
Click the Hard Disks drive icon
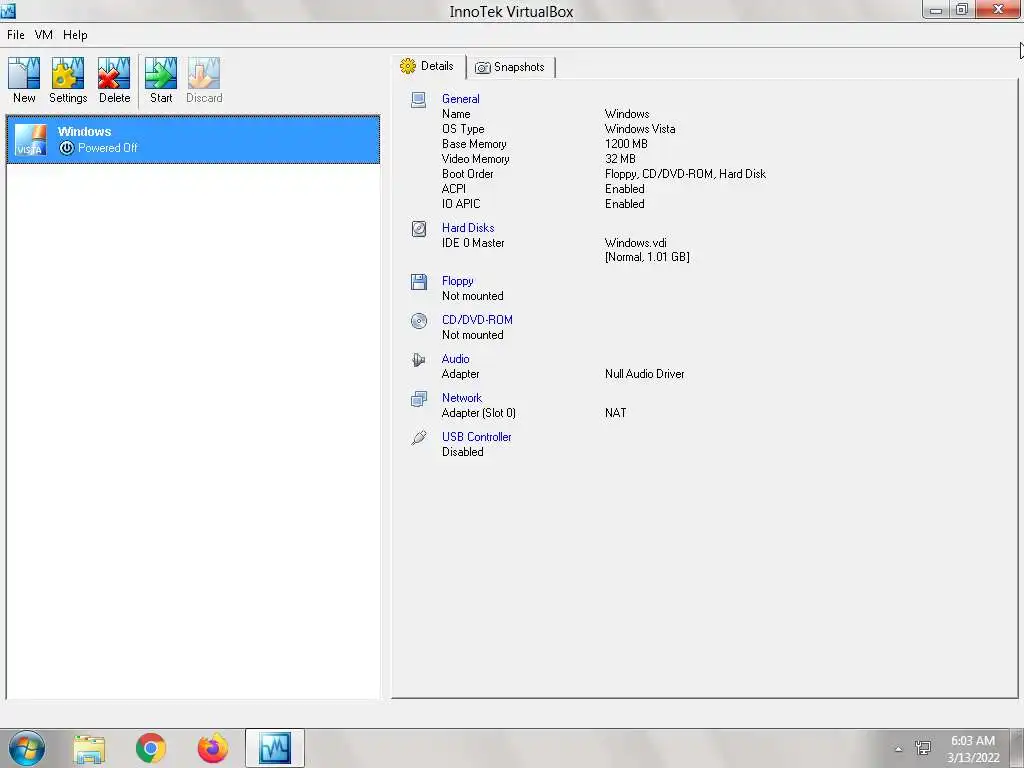[x=419, y=229]
